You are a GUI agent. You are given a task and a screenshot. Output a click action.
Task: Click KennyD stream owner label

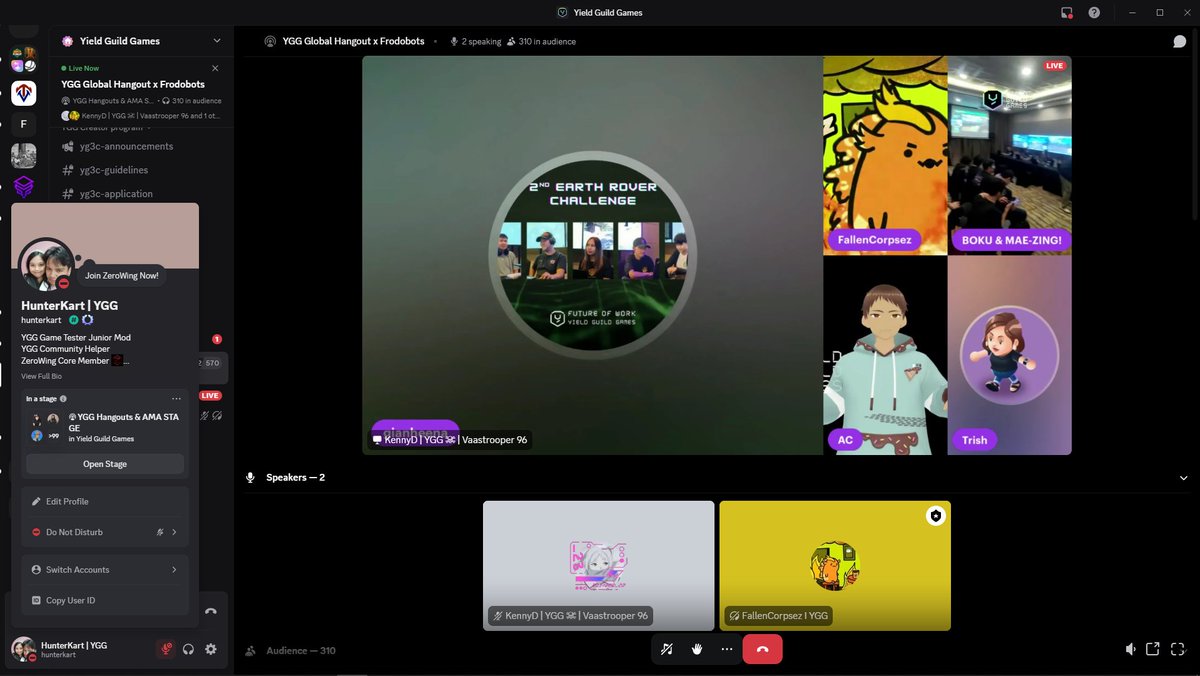(x=450, y=439)
